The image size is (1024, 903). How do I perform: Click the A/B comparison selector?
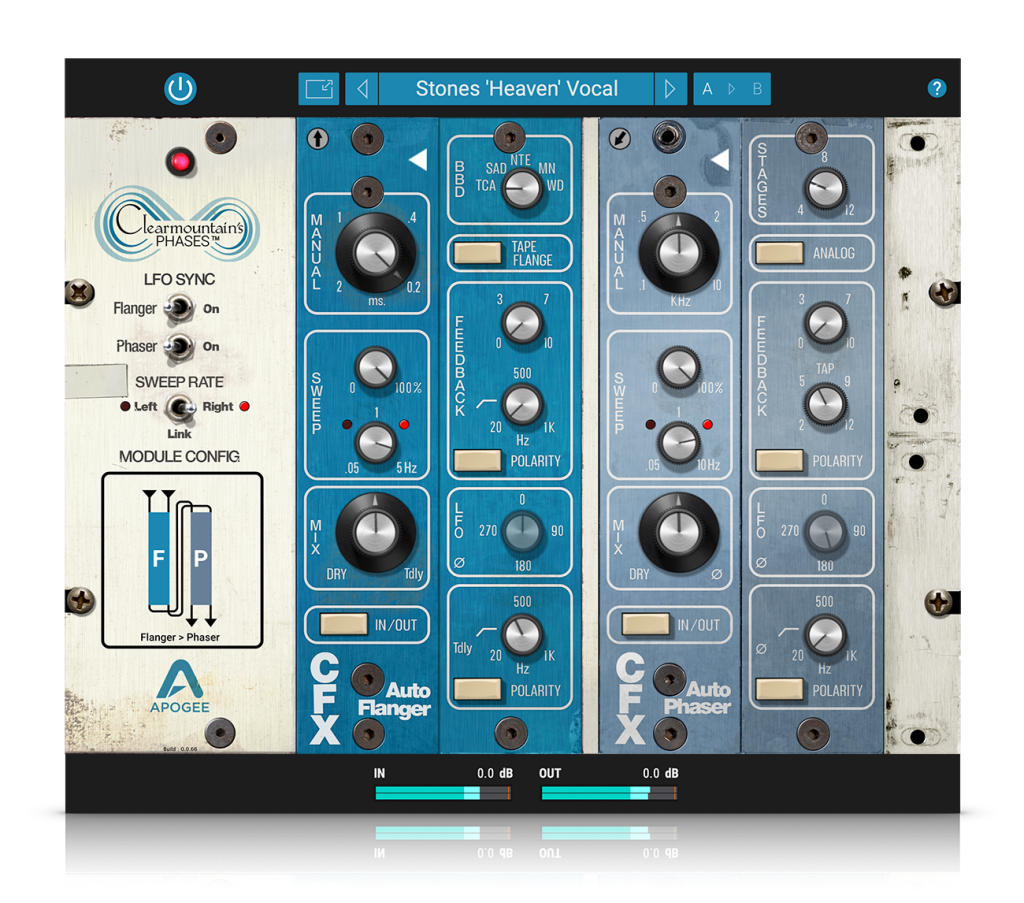(732, 89)
